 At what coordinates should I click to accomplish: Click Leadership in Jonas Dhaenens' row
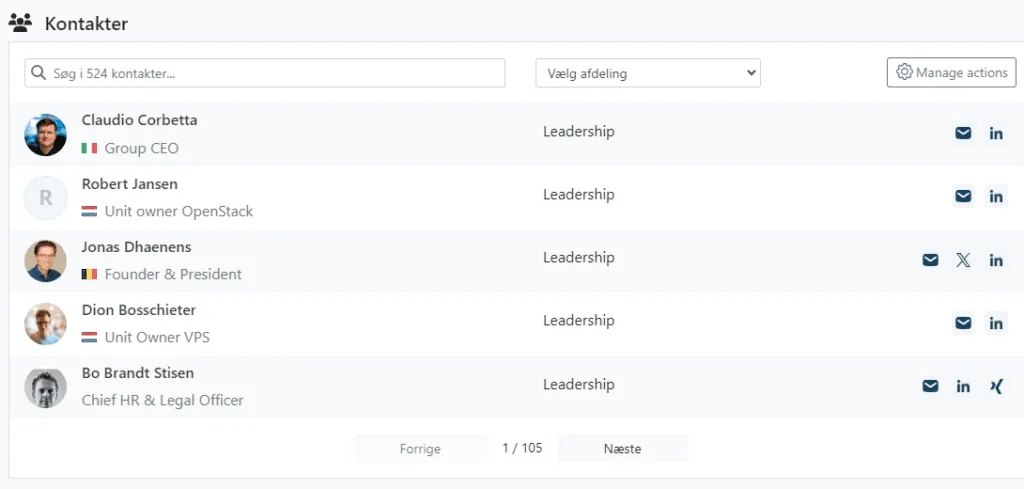(579, 258)
